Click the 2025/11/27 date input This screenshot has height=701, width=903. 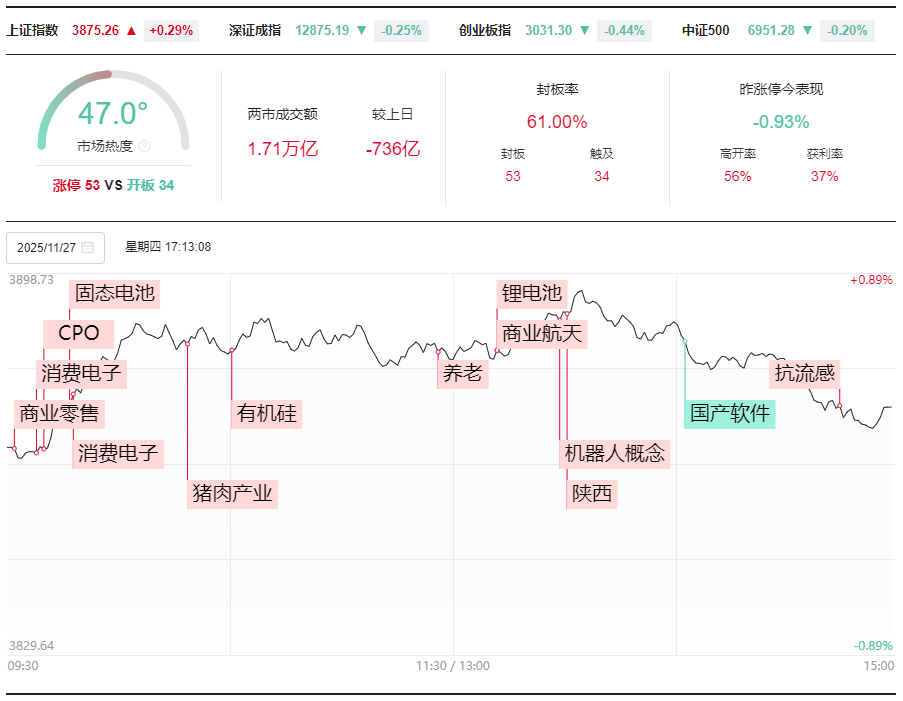tap(47, 247)
